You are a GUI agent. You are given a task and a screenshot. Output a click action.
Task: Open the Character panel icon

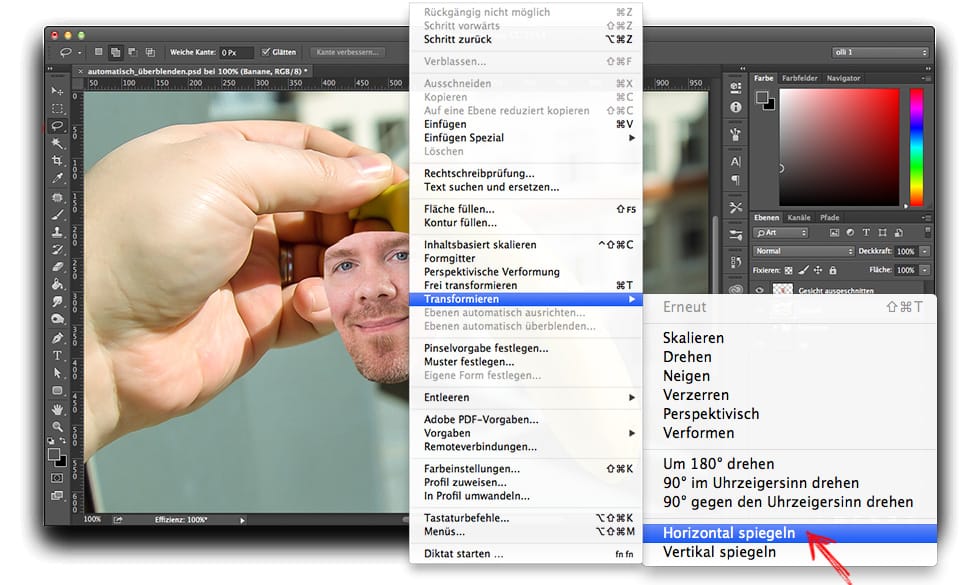click(x=736, y=161)
